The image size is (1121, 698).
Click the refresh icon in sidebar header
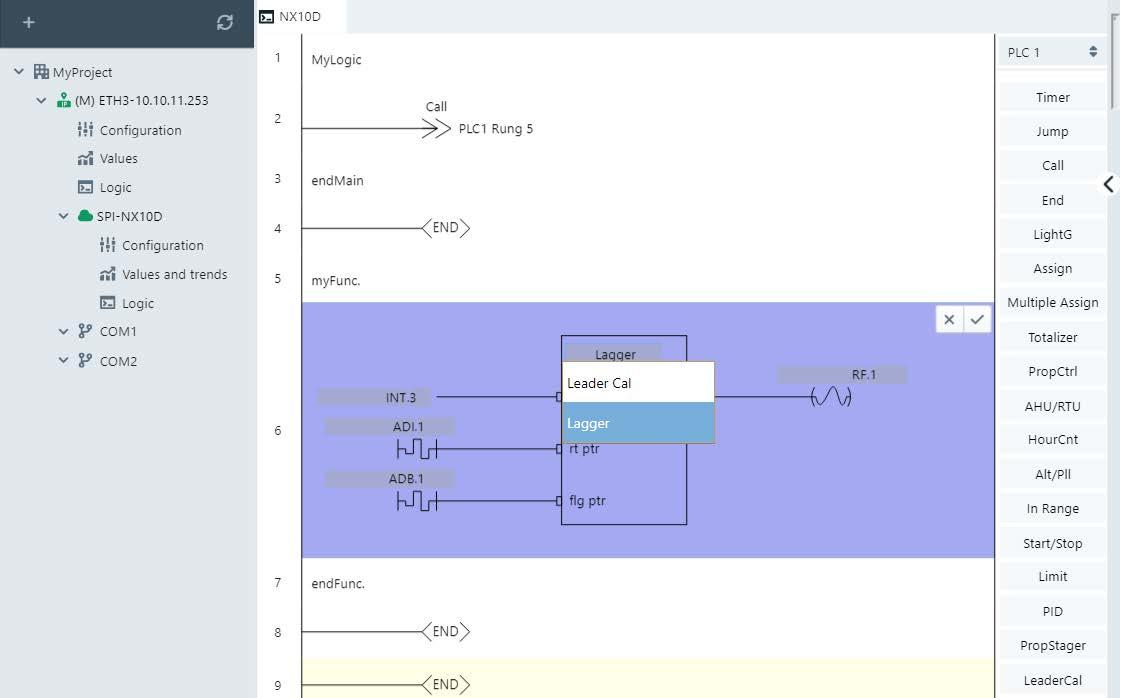224,22
